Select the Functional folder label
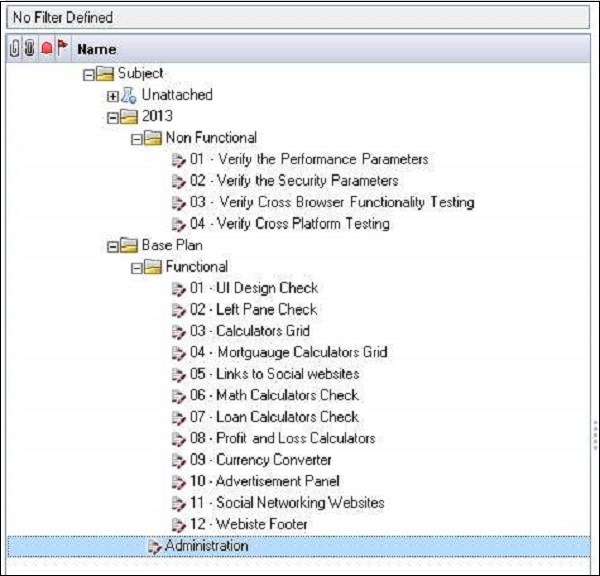Screen dimensions: 600x576 (197, 267)
